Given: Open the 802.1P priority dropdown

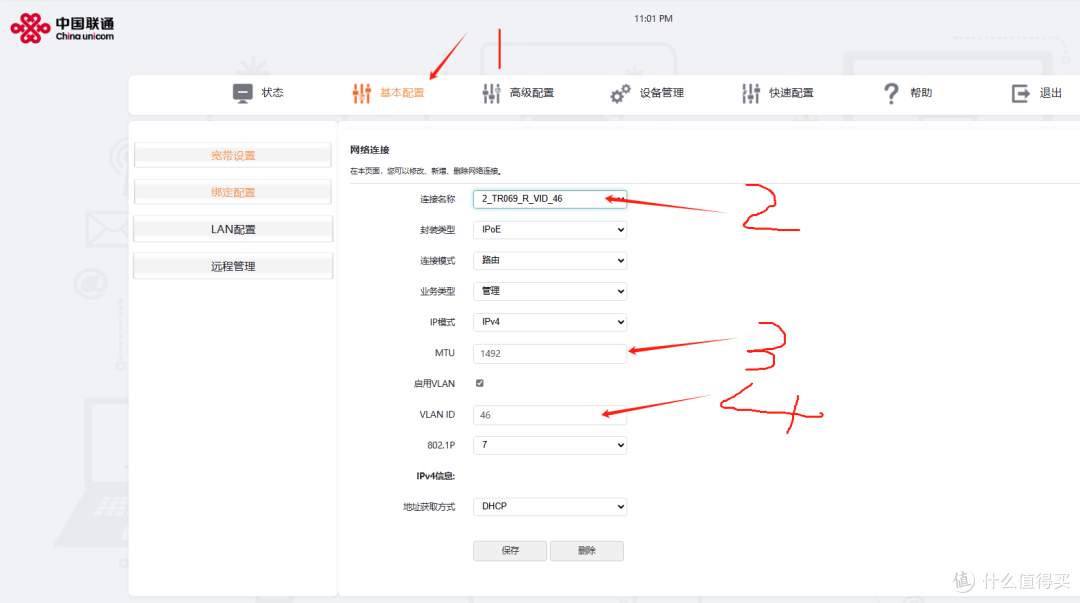Looking at the screenshot, I should (550, 445).
